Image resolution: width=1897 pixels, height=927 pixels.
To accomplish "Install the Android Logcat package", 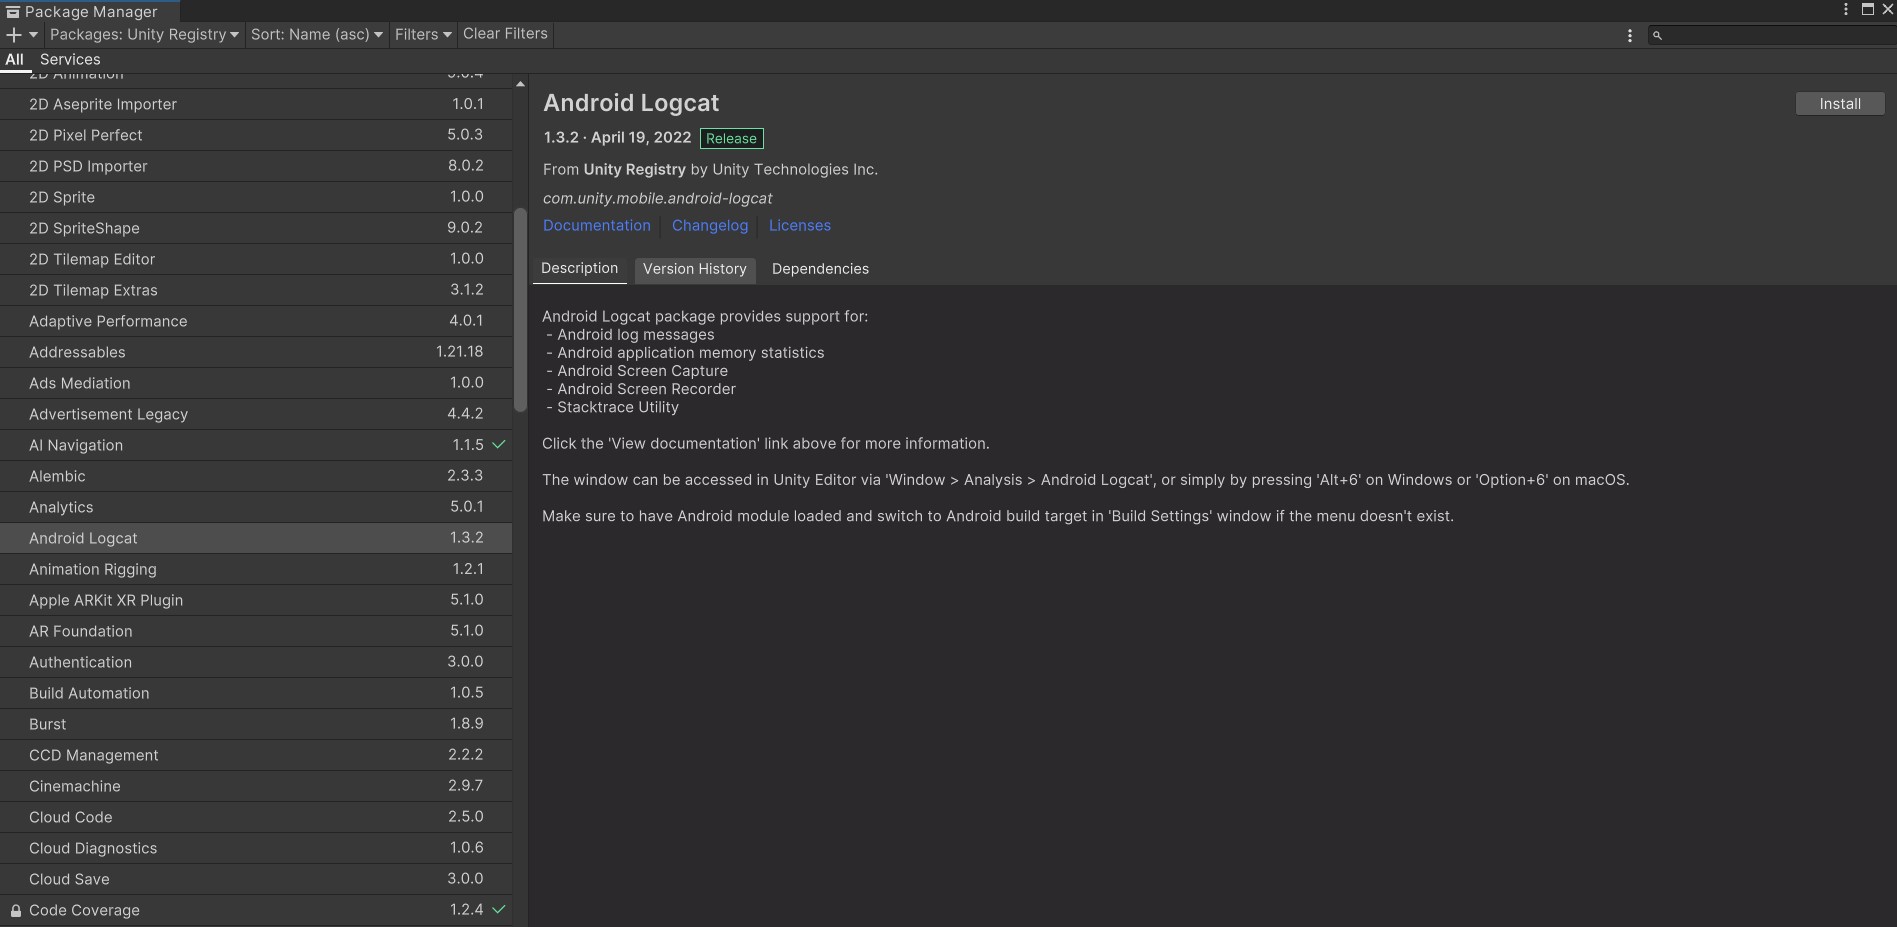I will point(1840,104).
